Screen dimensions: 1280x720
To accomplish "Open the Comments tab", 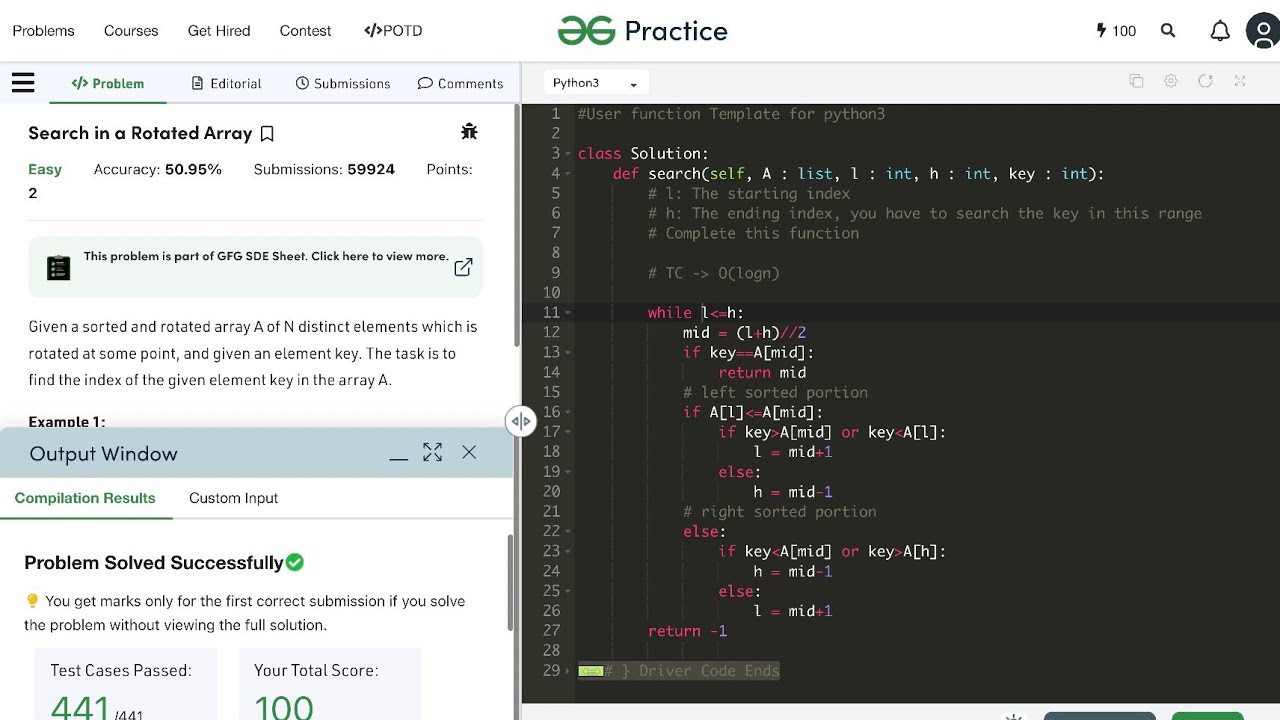I will coord(460,83).
